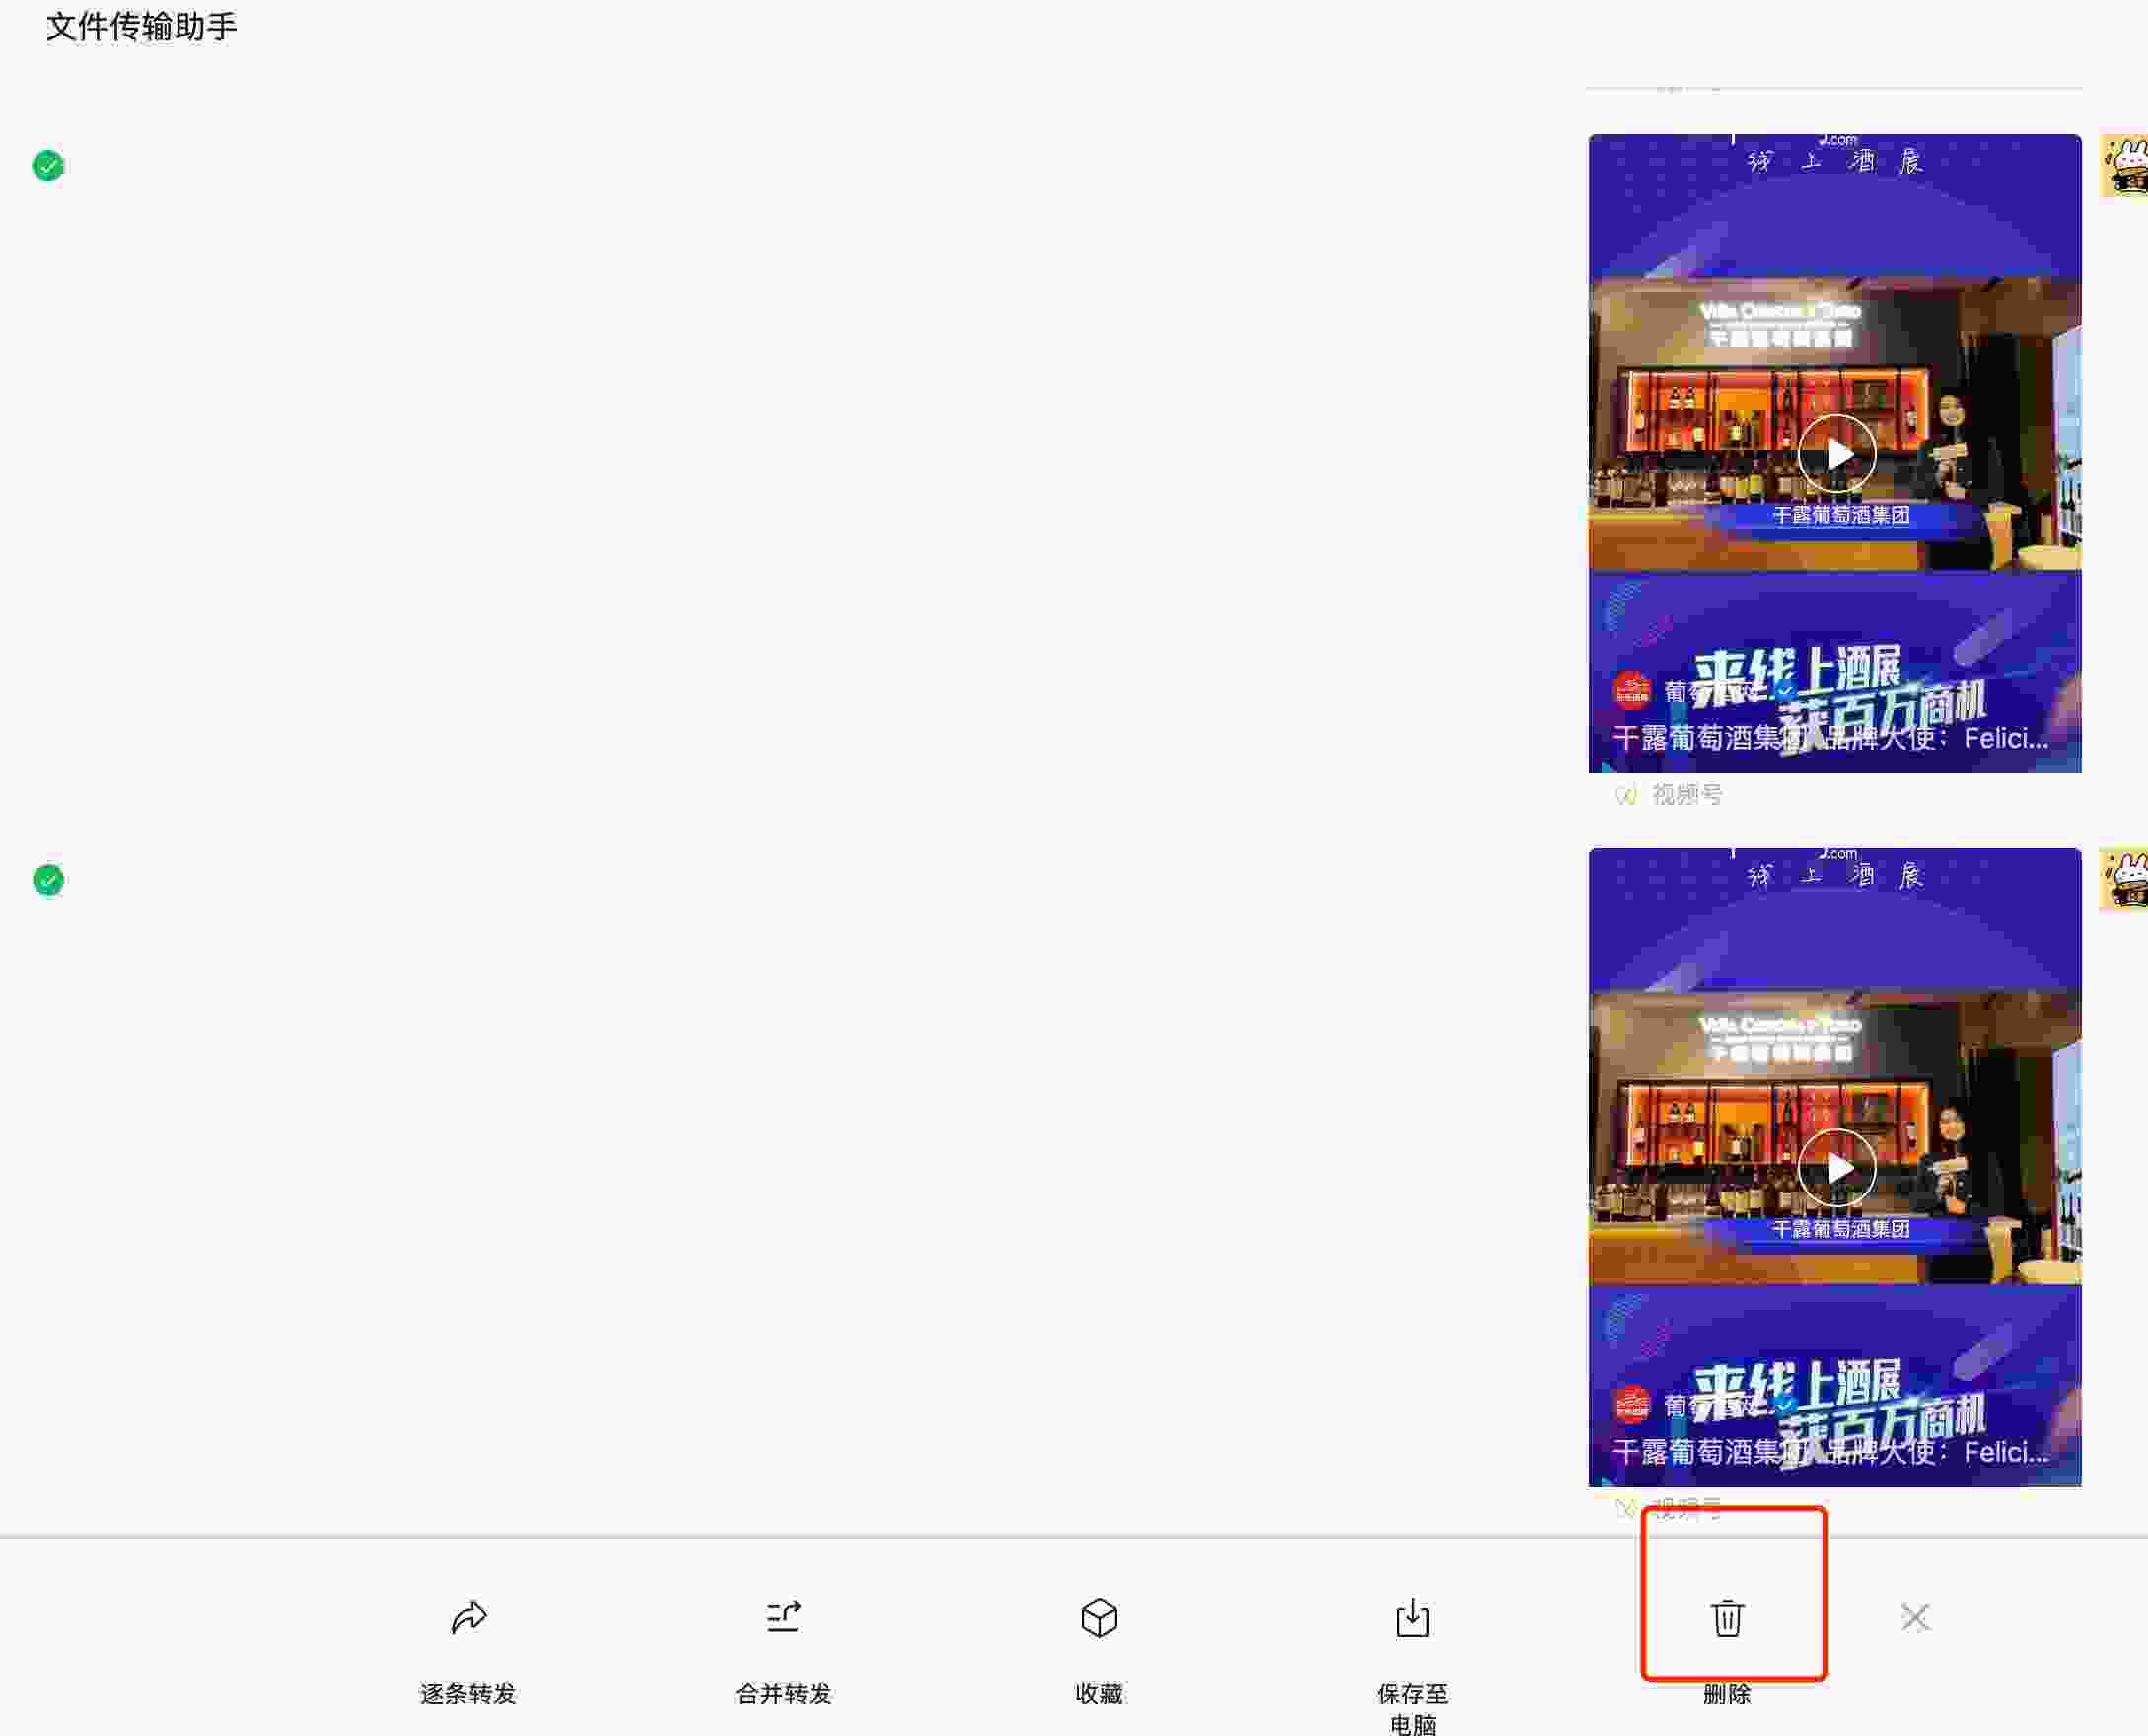Click the 逐条转发 label
This screenshot has width=2148, height=1736.
tap(468, 1694)
